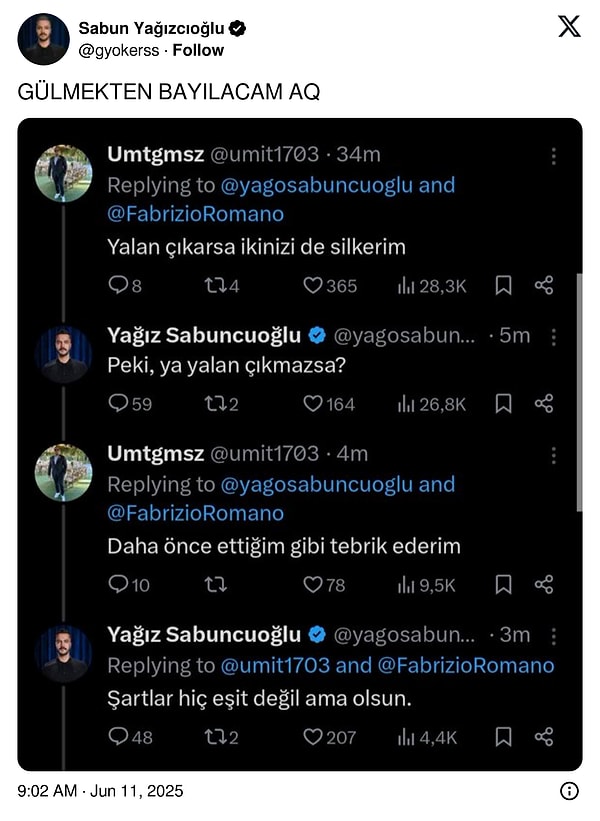
Task: Open more options on the 5m tweet
Action: point(553,336)
